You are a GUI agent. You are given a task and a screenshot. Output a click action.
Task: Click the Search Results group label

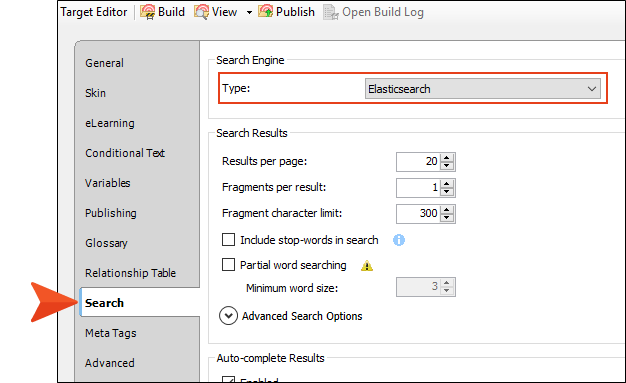click(x=252, y=133)
